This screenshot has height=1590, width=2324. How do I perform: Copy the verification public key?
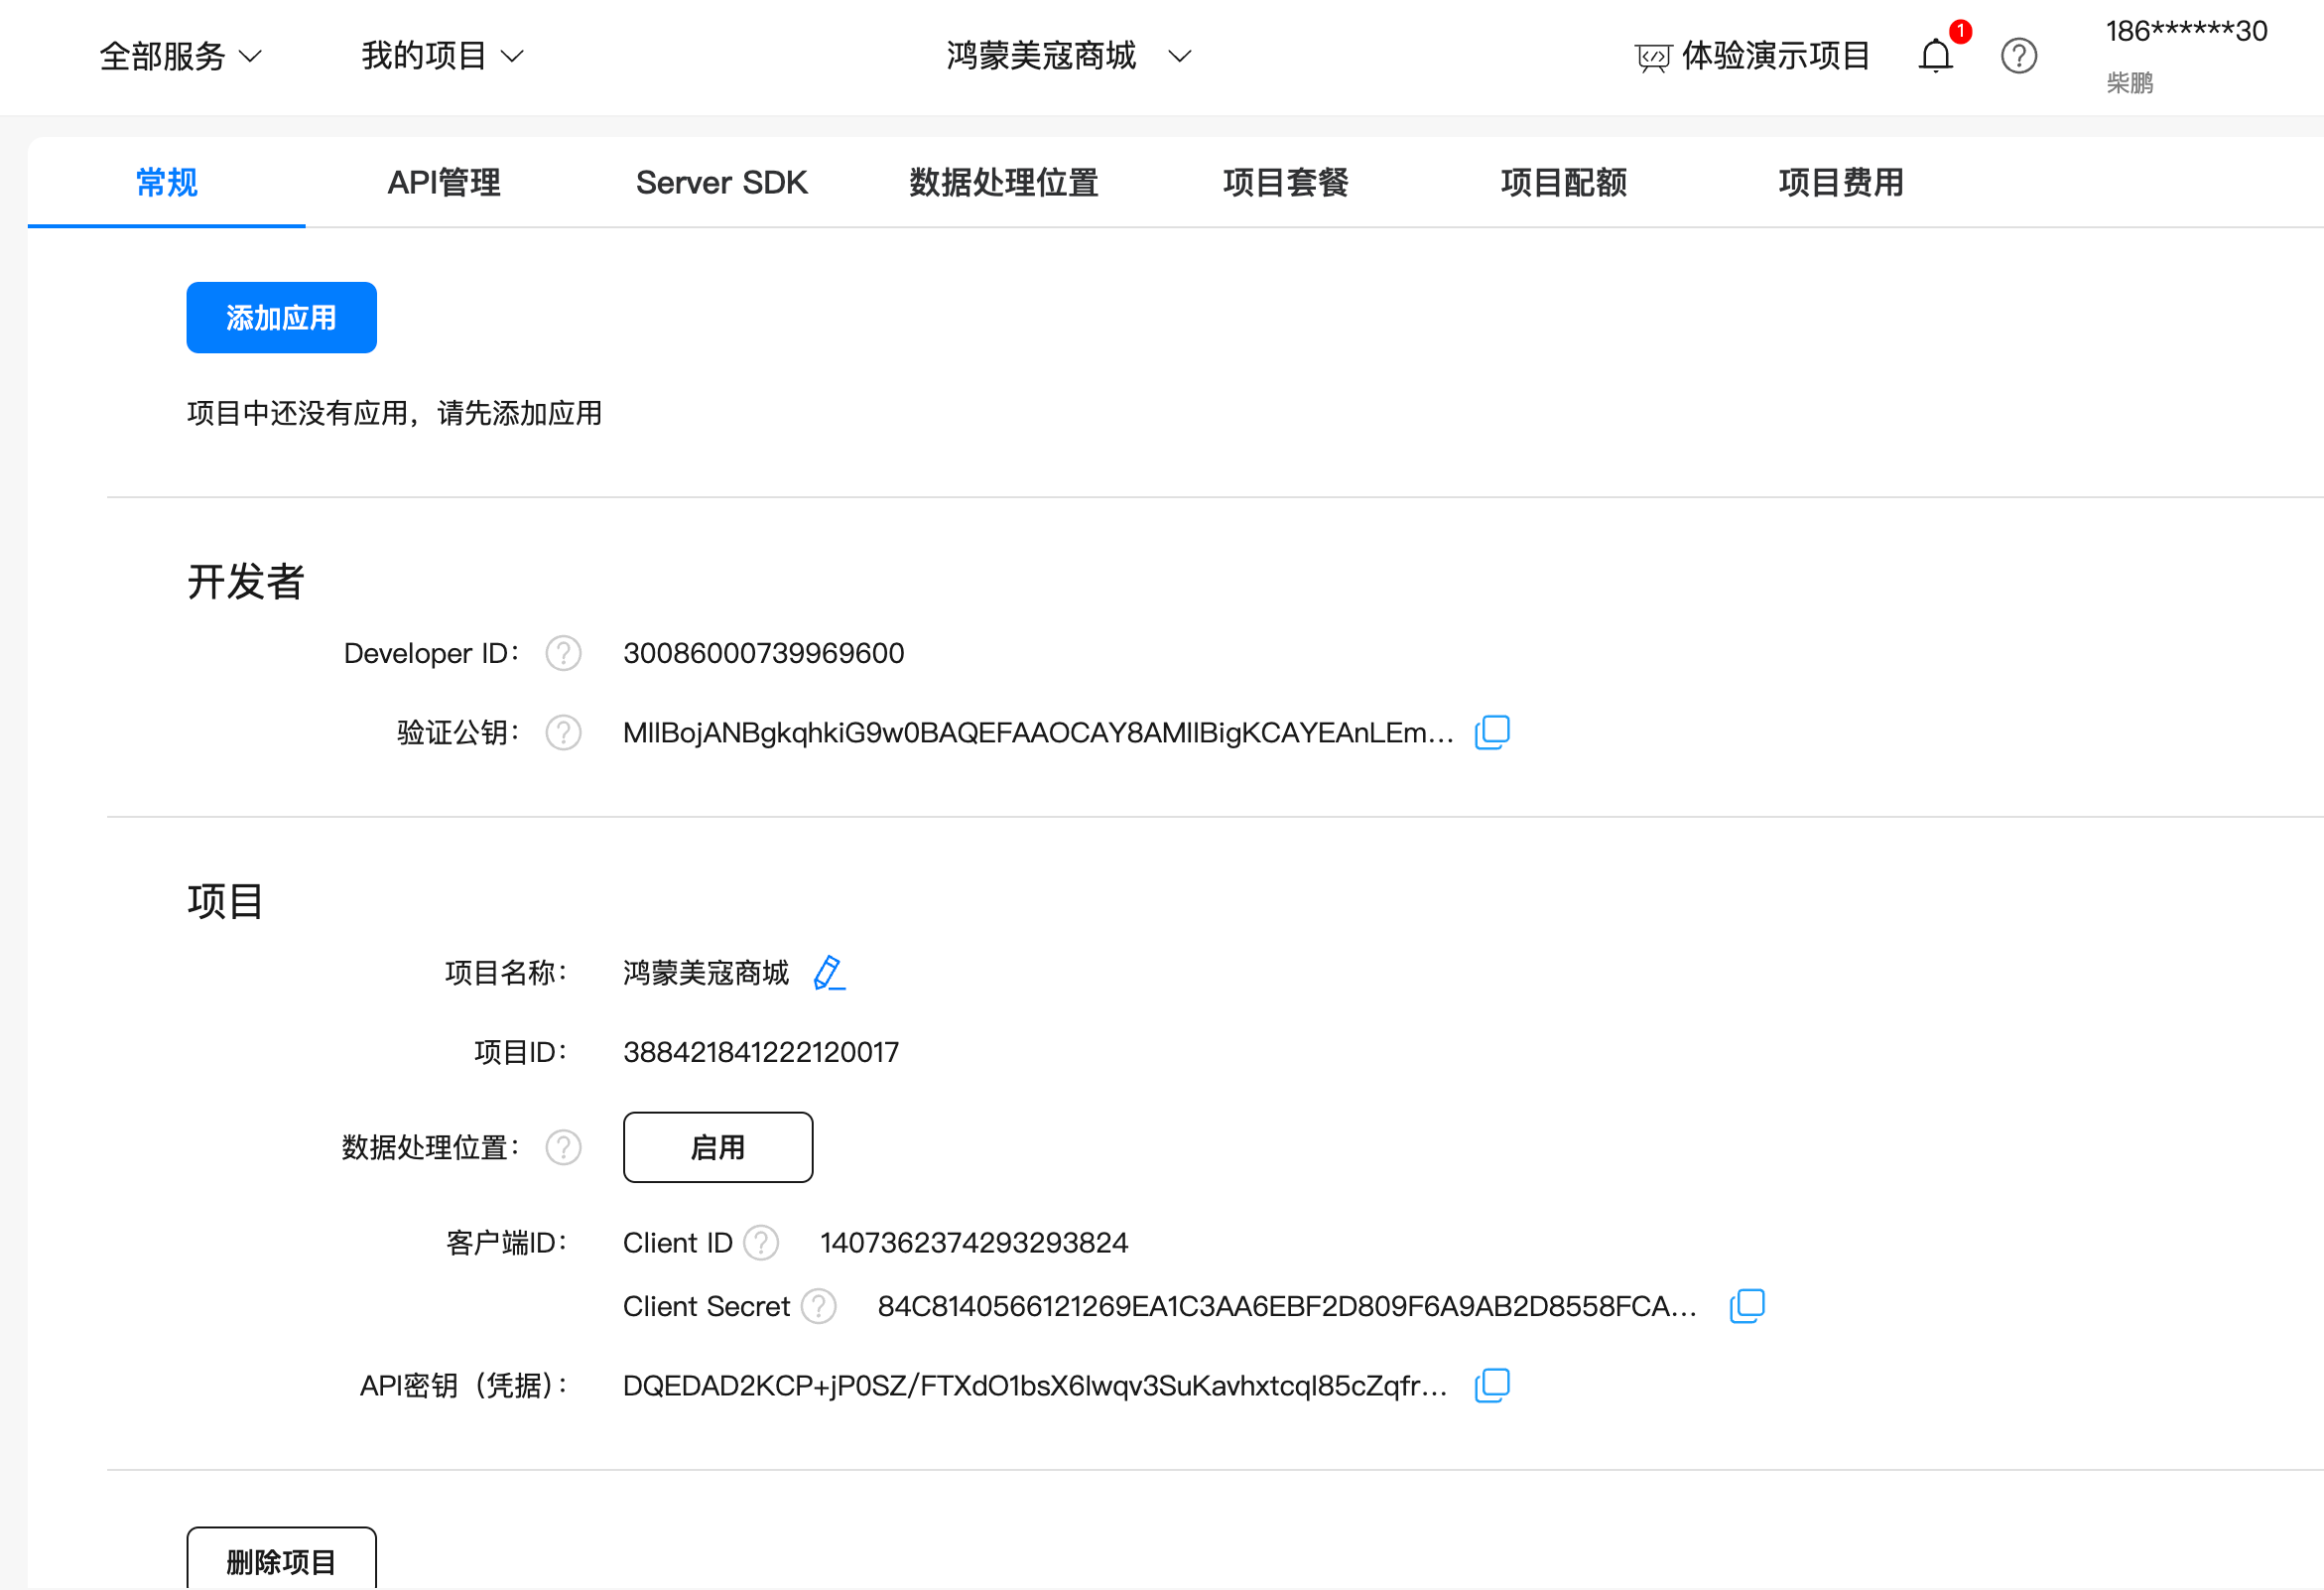click(1491, 733)
